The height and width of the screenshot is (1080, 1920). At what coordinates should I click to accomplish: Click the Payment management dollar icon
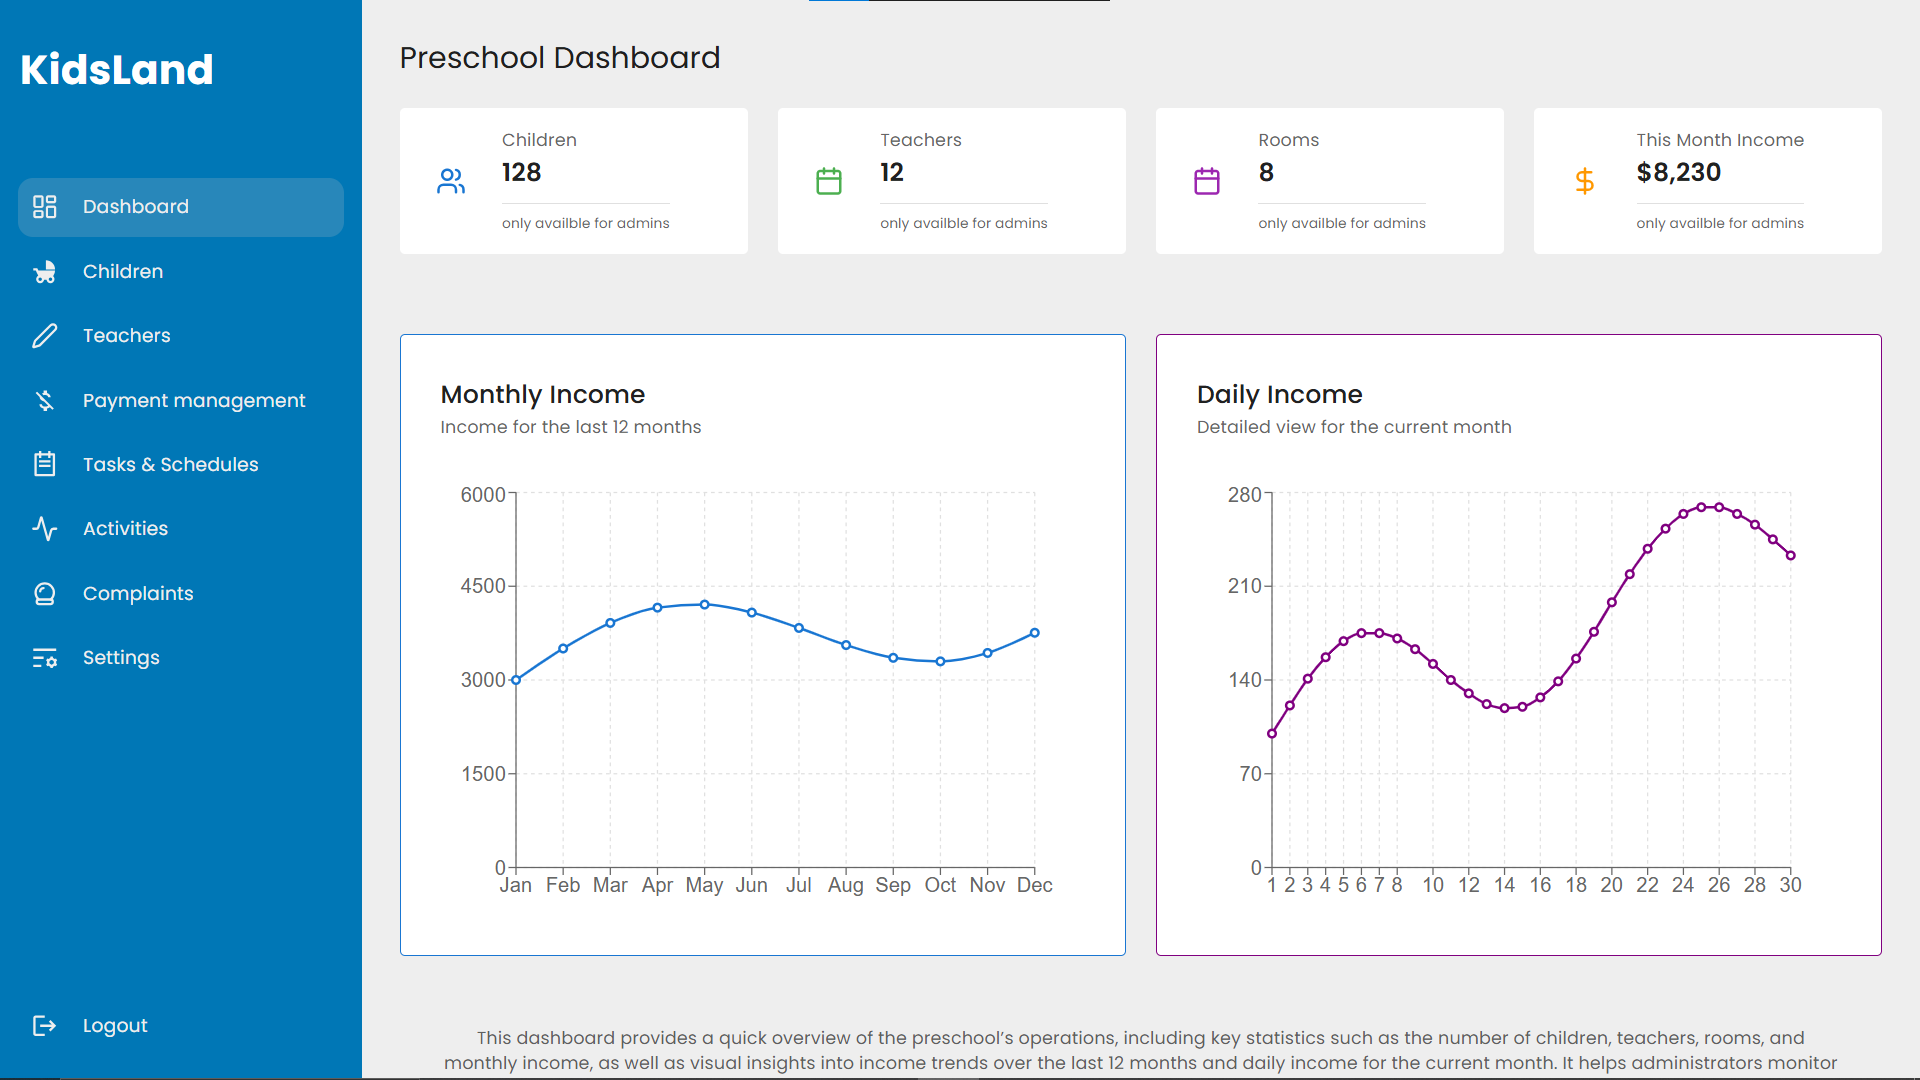click(x=45, y=401)
